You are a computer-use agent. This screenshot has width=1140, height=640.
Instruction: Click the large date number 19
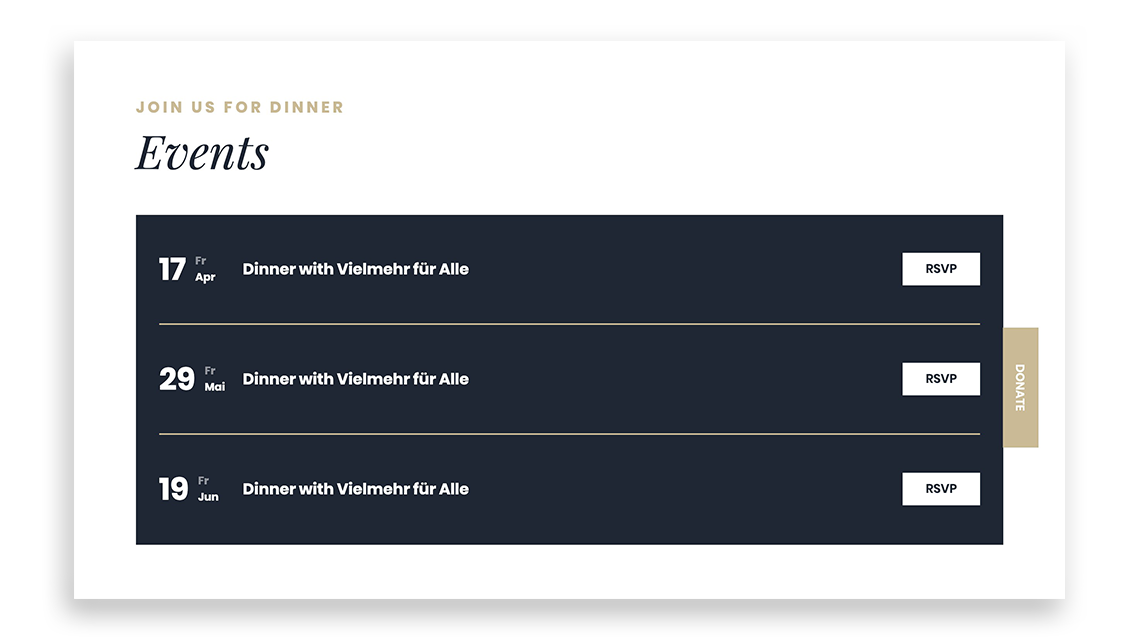pyautogui.click(x=173, y=490)
